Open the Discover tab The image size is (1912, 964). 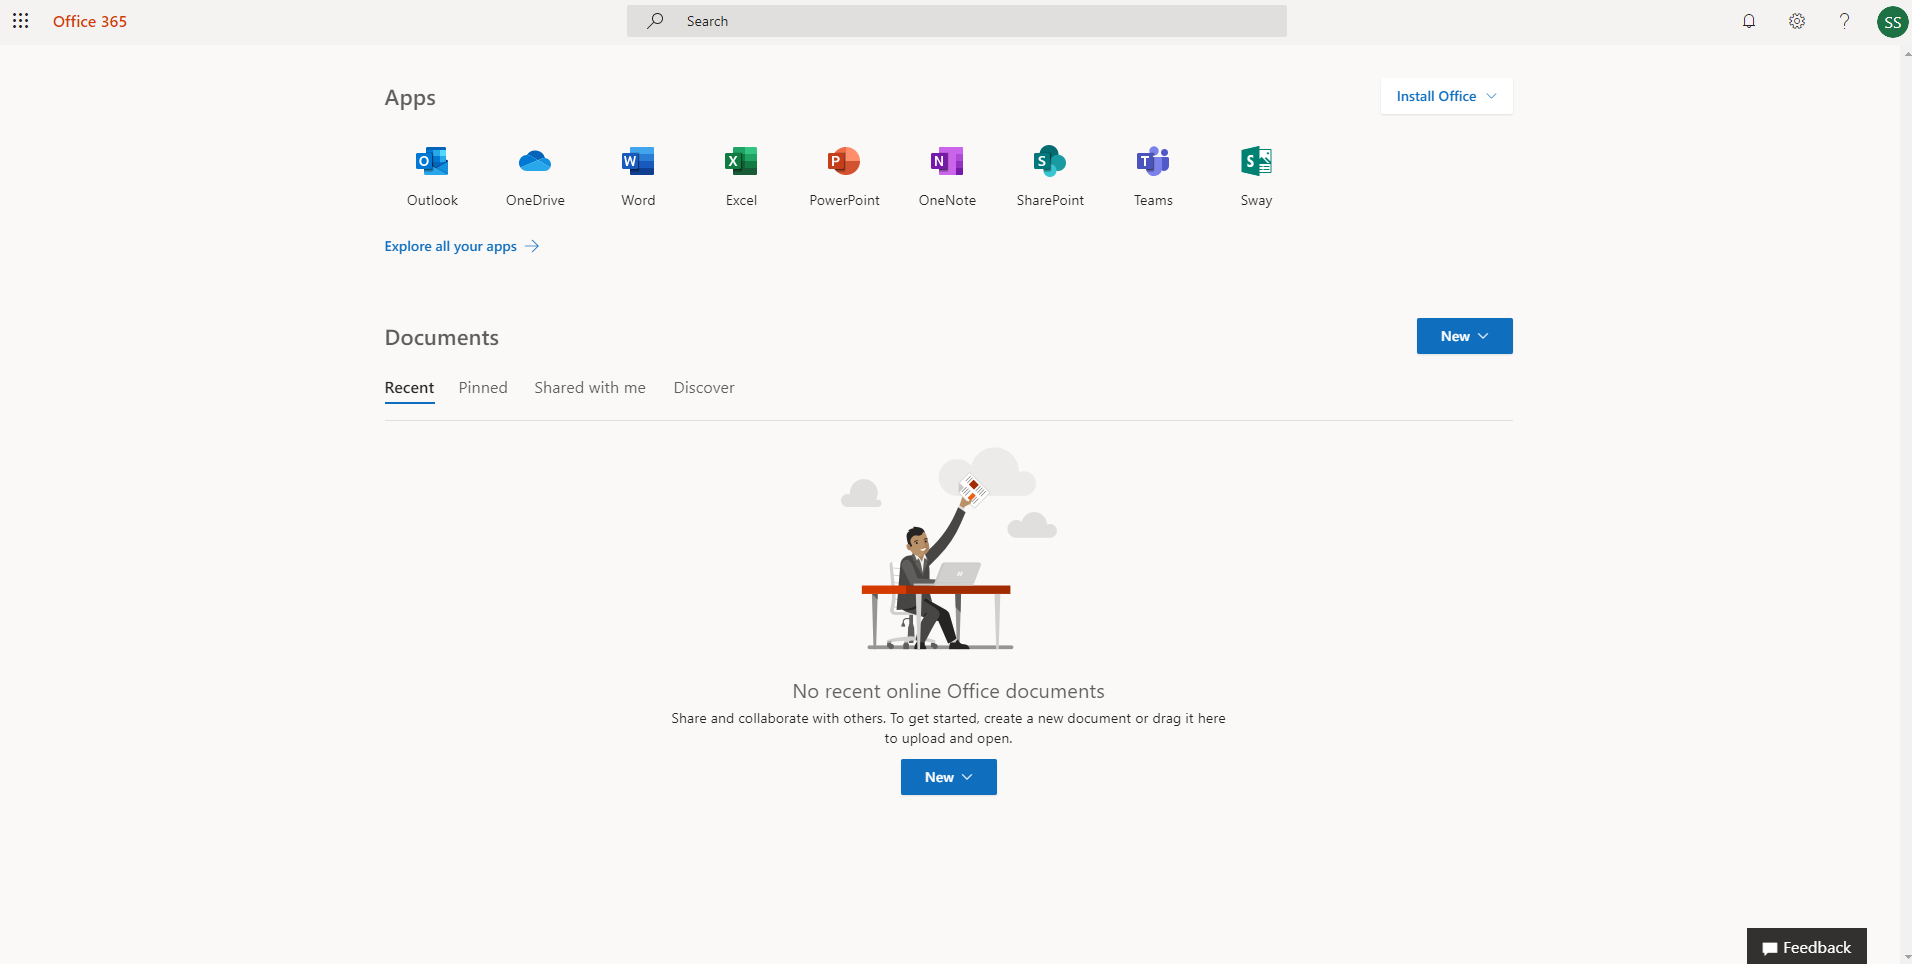coord(704,388)
